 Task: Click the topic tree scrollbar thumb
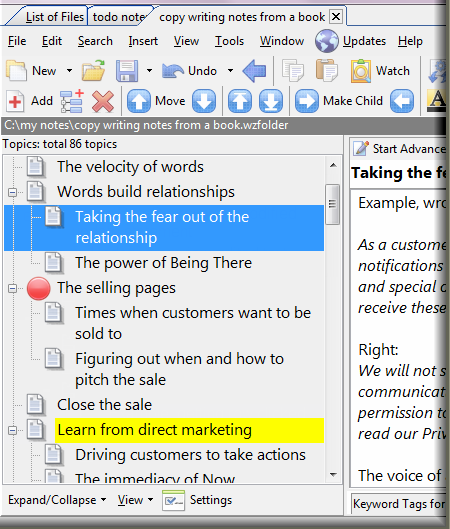click(x=333, y=204)
